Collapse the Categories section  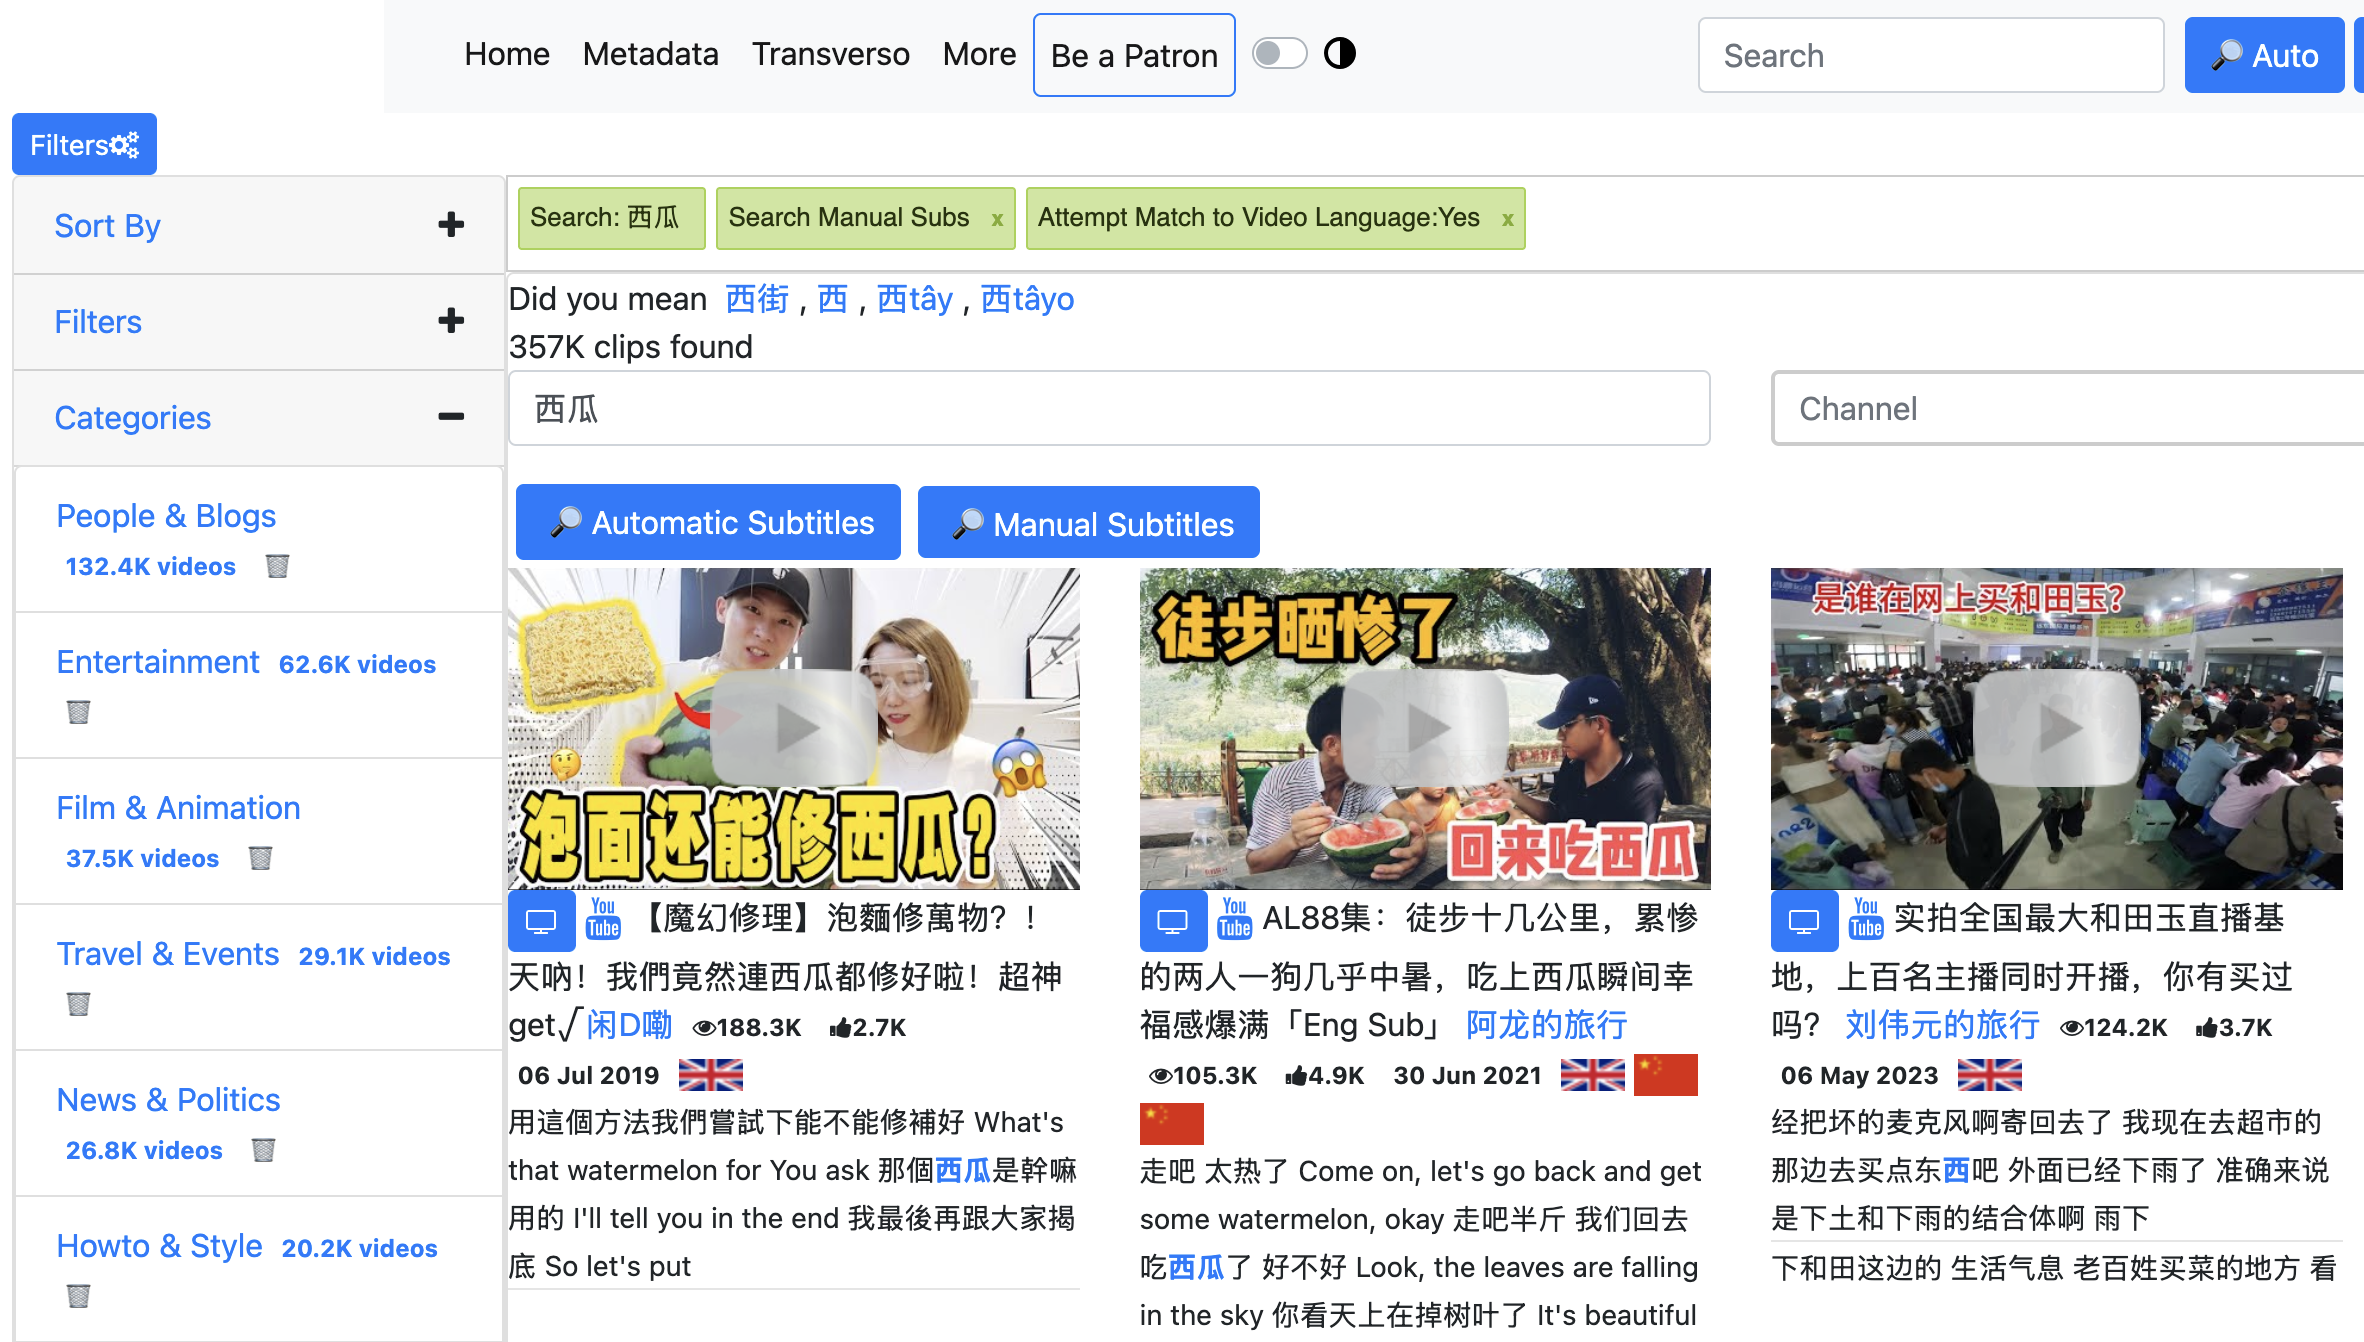point(451,417)
